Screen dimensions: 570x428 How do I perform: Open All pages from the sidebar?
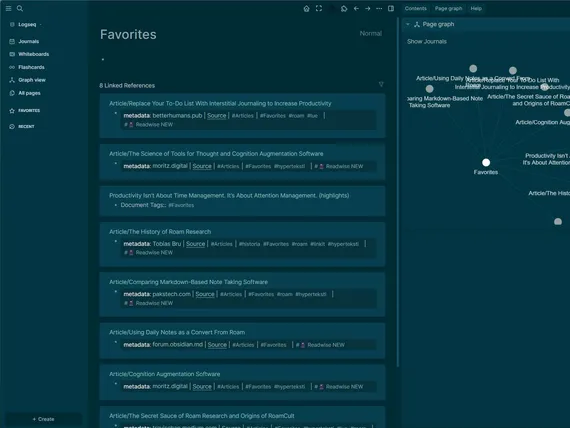tap(29, 93)
